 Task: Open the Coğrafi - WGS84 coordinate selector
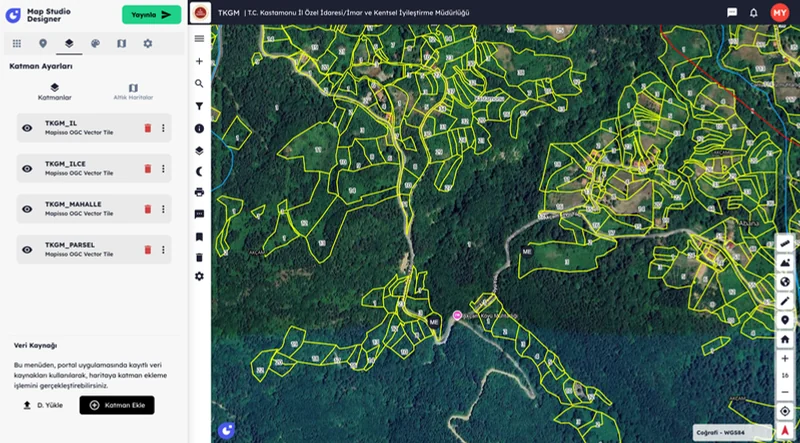tap(732, 432)
